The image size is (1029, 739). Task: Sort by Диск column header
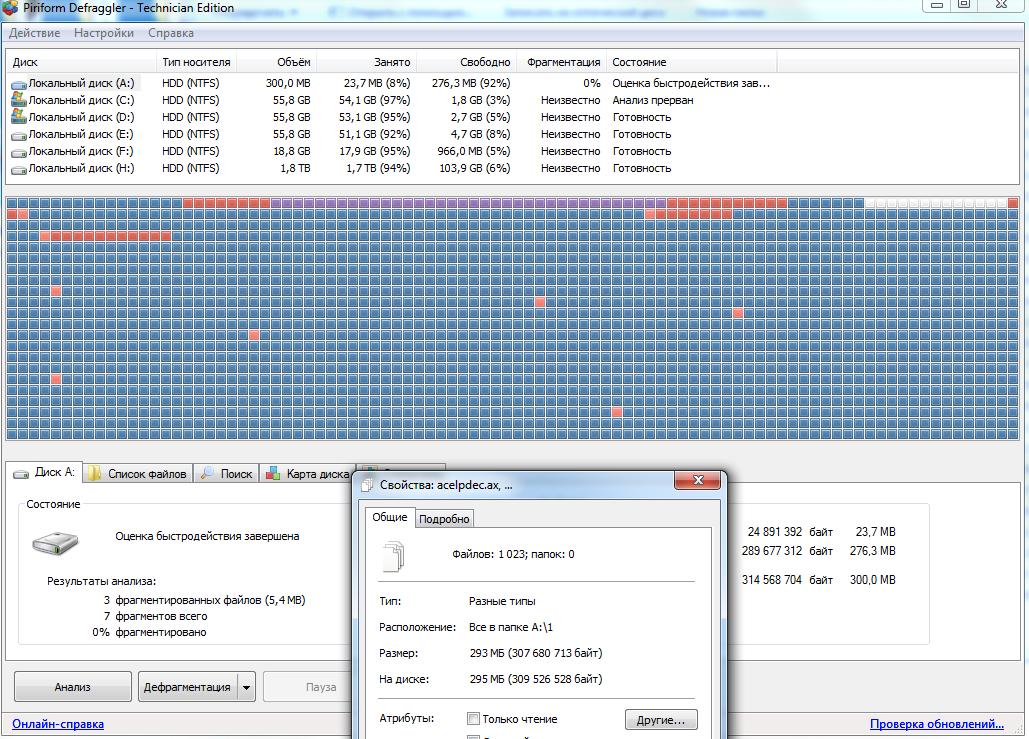point(81,62)
